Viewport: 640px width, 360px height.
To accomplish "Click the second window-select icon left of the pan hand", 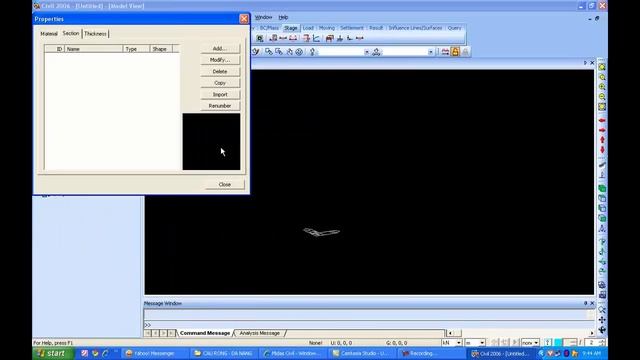I will 279,51.
